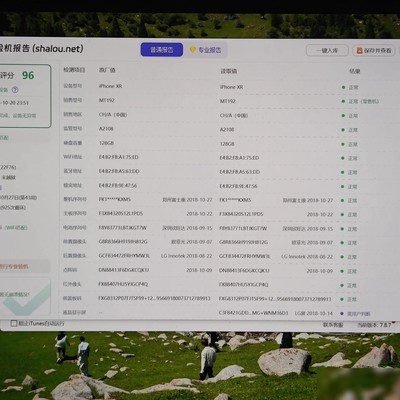Click the purple status dot in last row
Image resolution: width=400 pixels, height=400 pixels.
coord(342,314)
